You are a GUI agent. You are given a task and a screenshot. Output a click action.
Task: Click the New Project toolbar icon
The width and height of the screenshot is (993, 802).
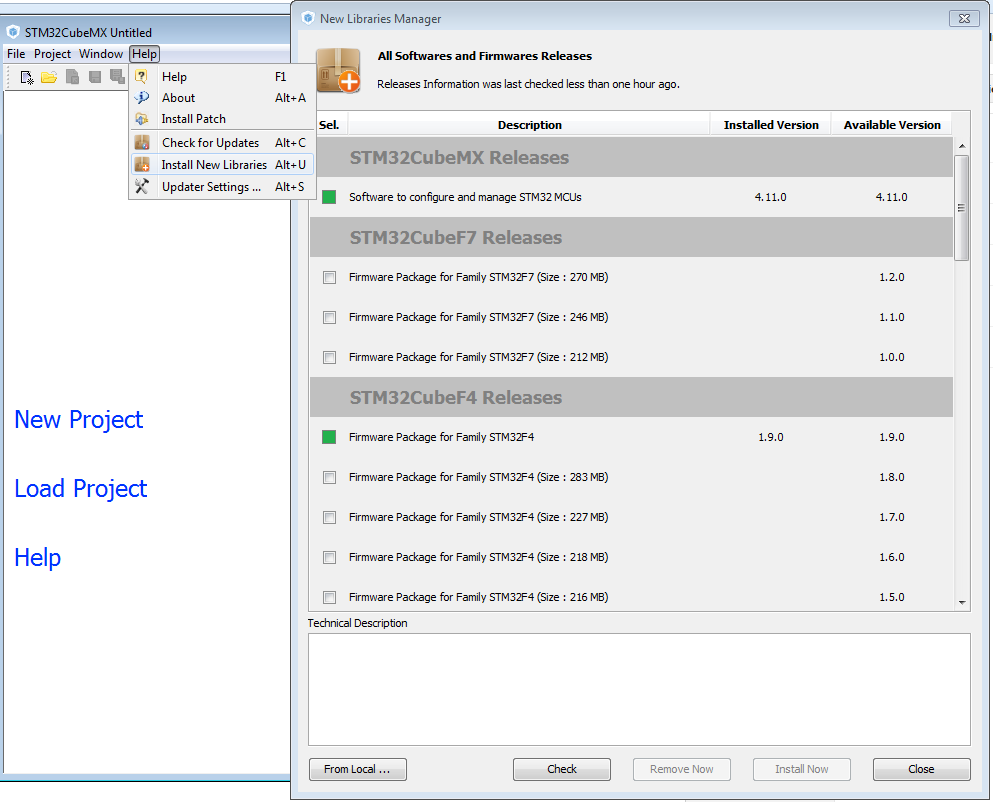27,77
